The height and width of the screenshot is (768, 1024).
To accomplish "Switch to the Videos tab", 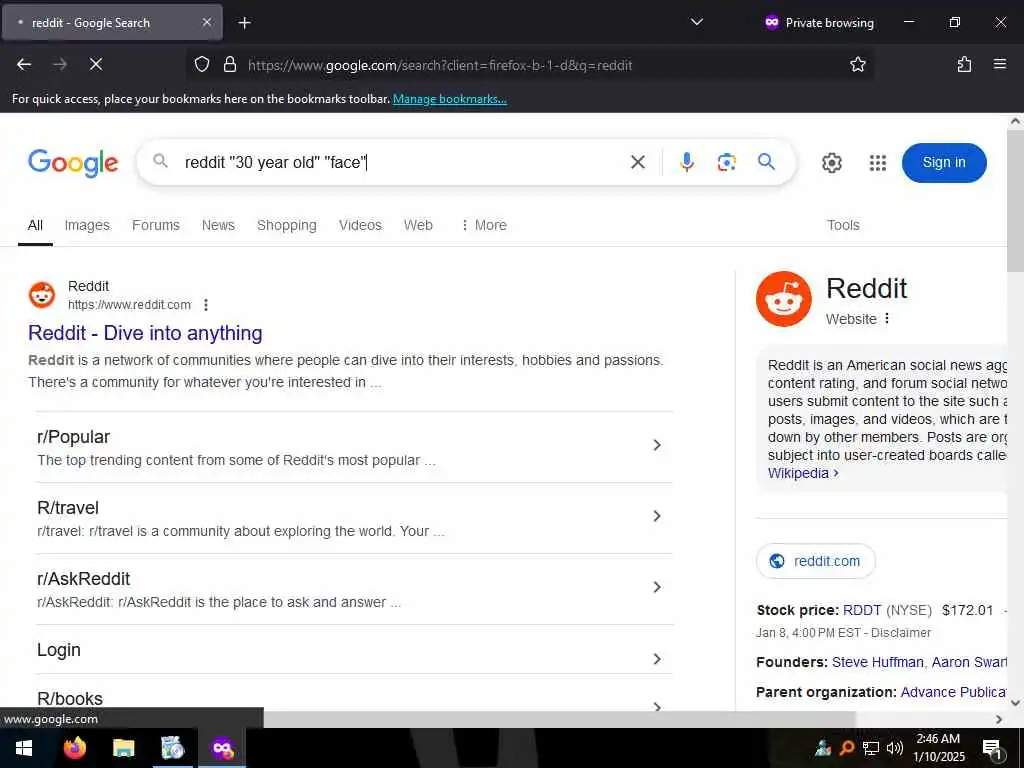I will click(360, 225).
